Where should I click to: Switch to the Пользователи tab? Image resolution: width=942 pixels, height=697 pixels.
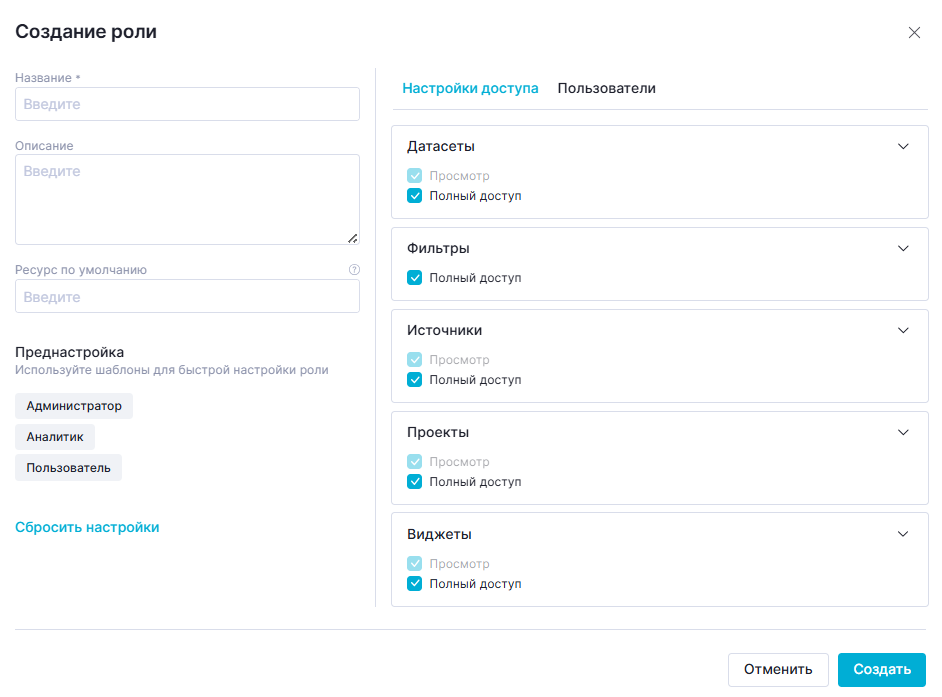tap(606, 88)
